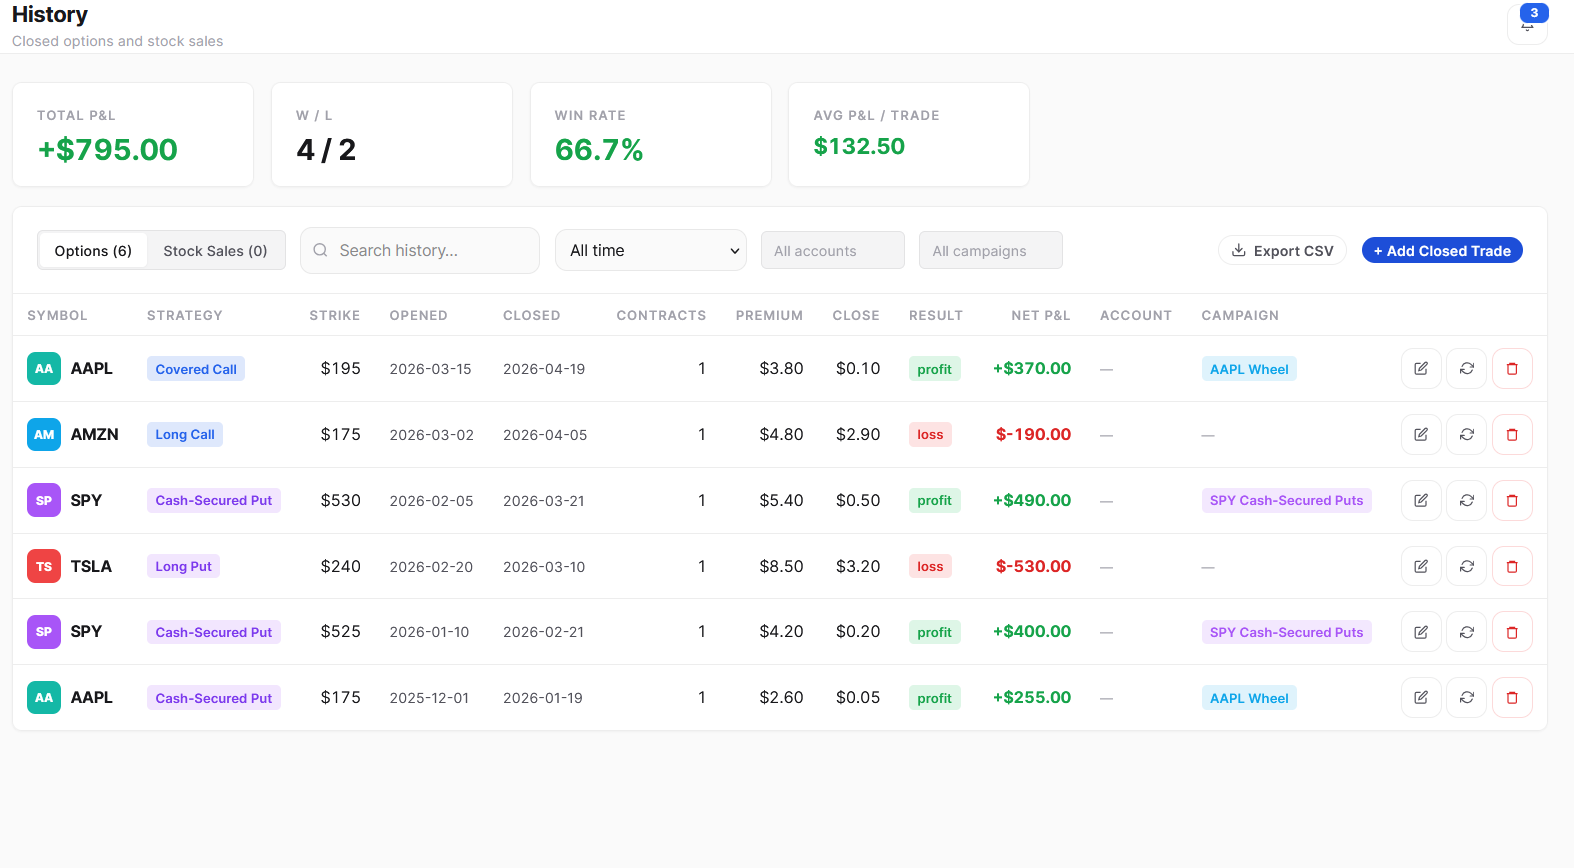Edit the AAPL $175 put trade

click(1421, 698)
